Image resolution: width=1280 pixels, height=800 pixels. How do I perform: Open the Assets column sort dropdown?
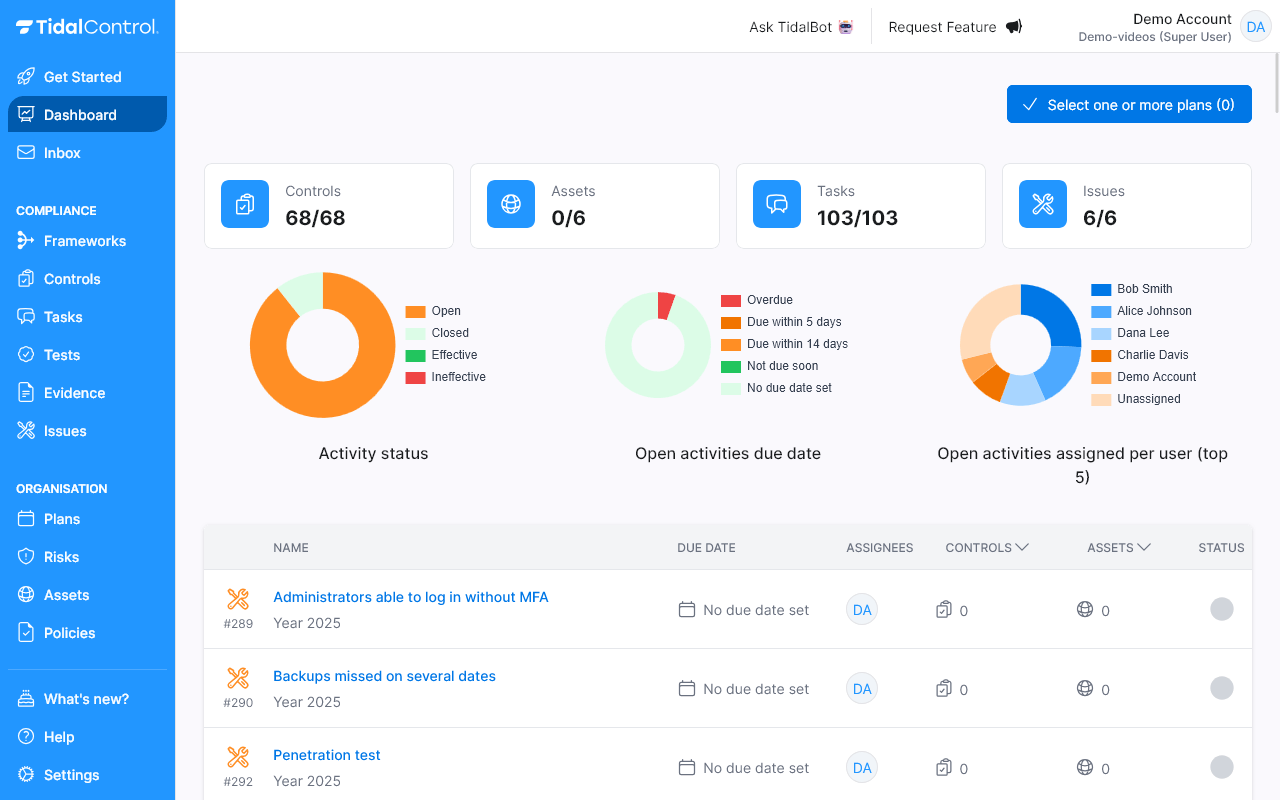coord(1146,547)
